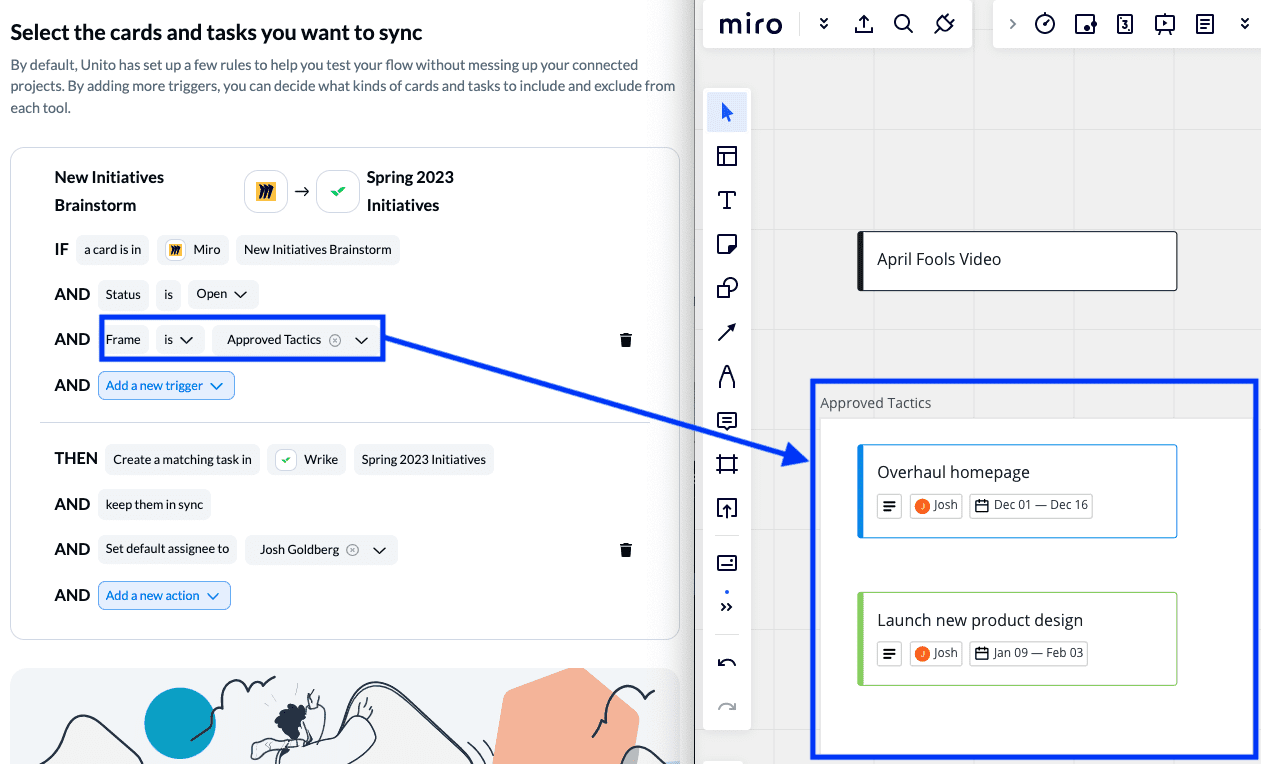Expand more tools in Miro toolbar
Viewport: 1261px width, 764px height.
[727, 607]
